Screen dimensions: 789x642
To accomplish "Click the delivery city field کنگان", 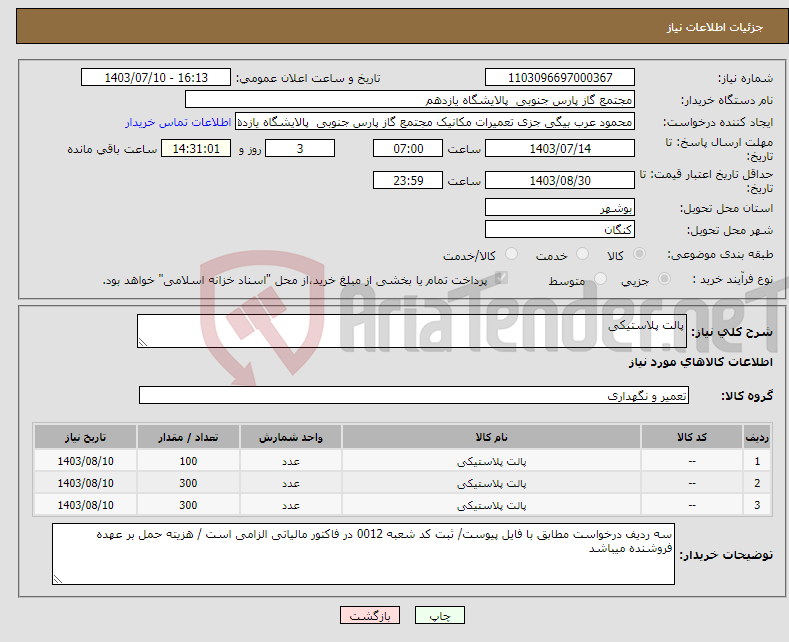I will [x=560, y=229].
